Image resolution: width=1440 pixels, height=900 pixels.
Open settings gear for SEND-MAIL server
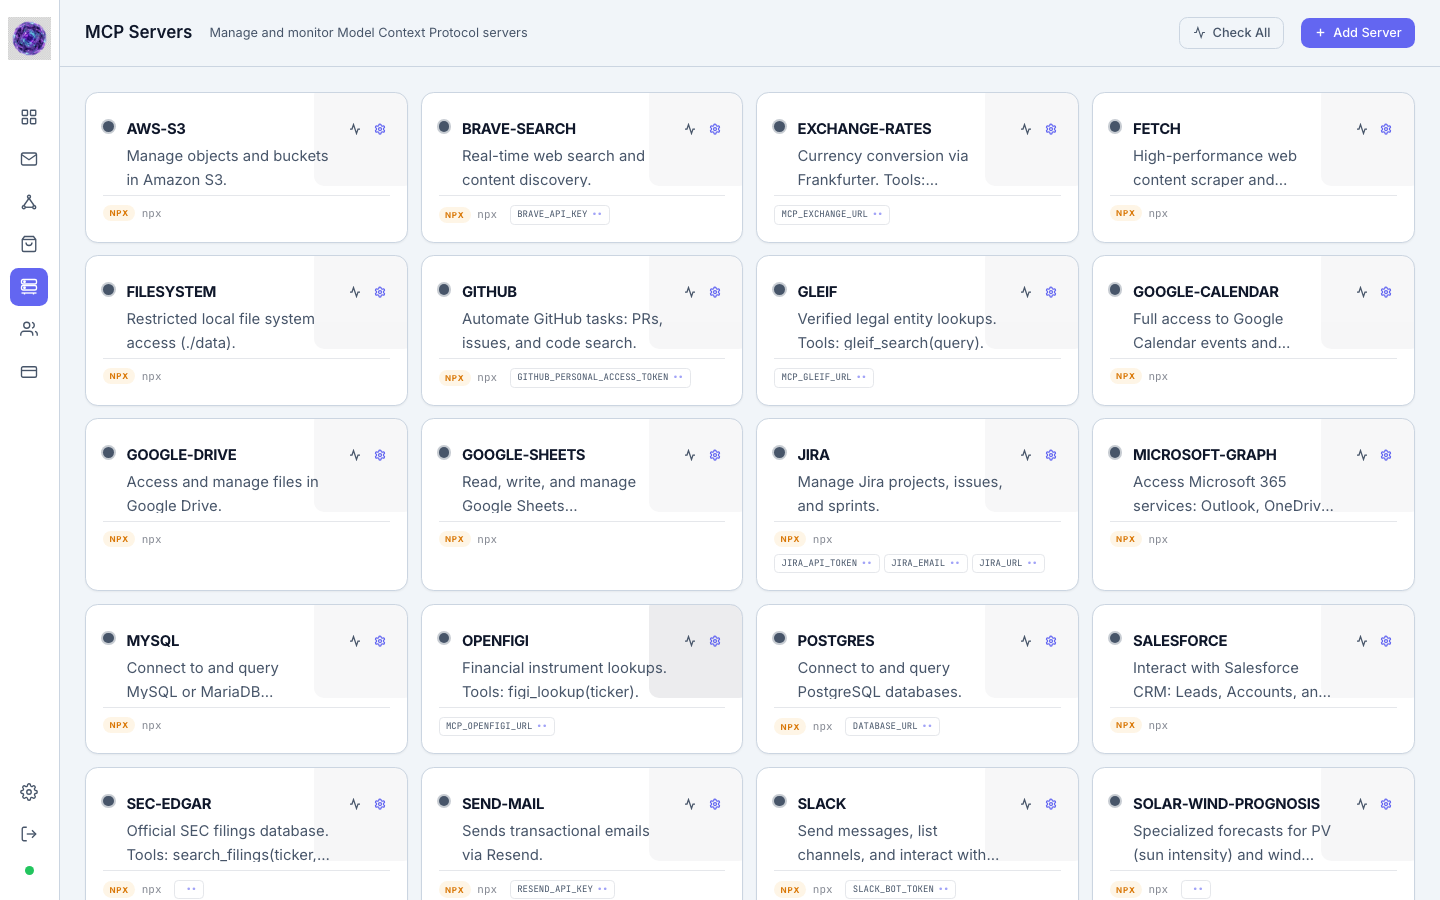715,804
